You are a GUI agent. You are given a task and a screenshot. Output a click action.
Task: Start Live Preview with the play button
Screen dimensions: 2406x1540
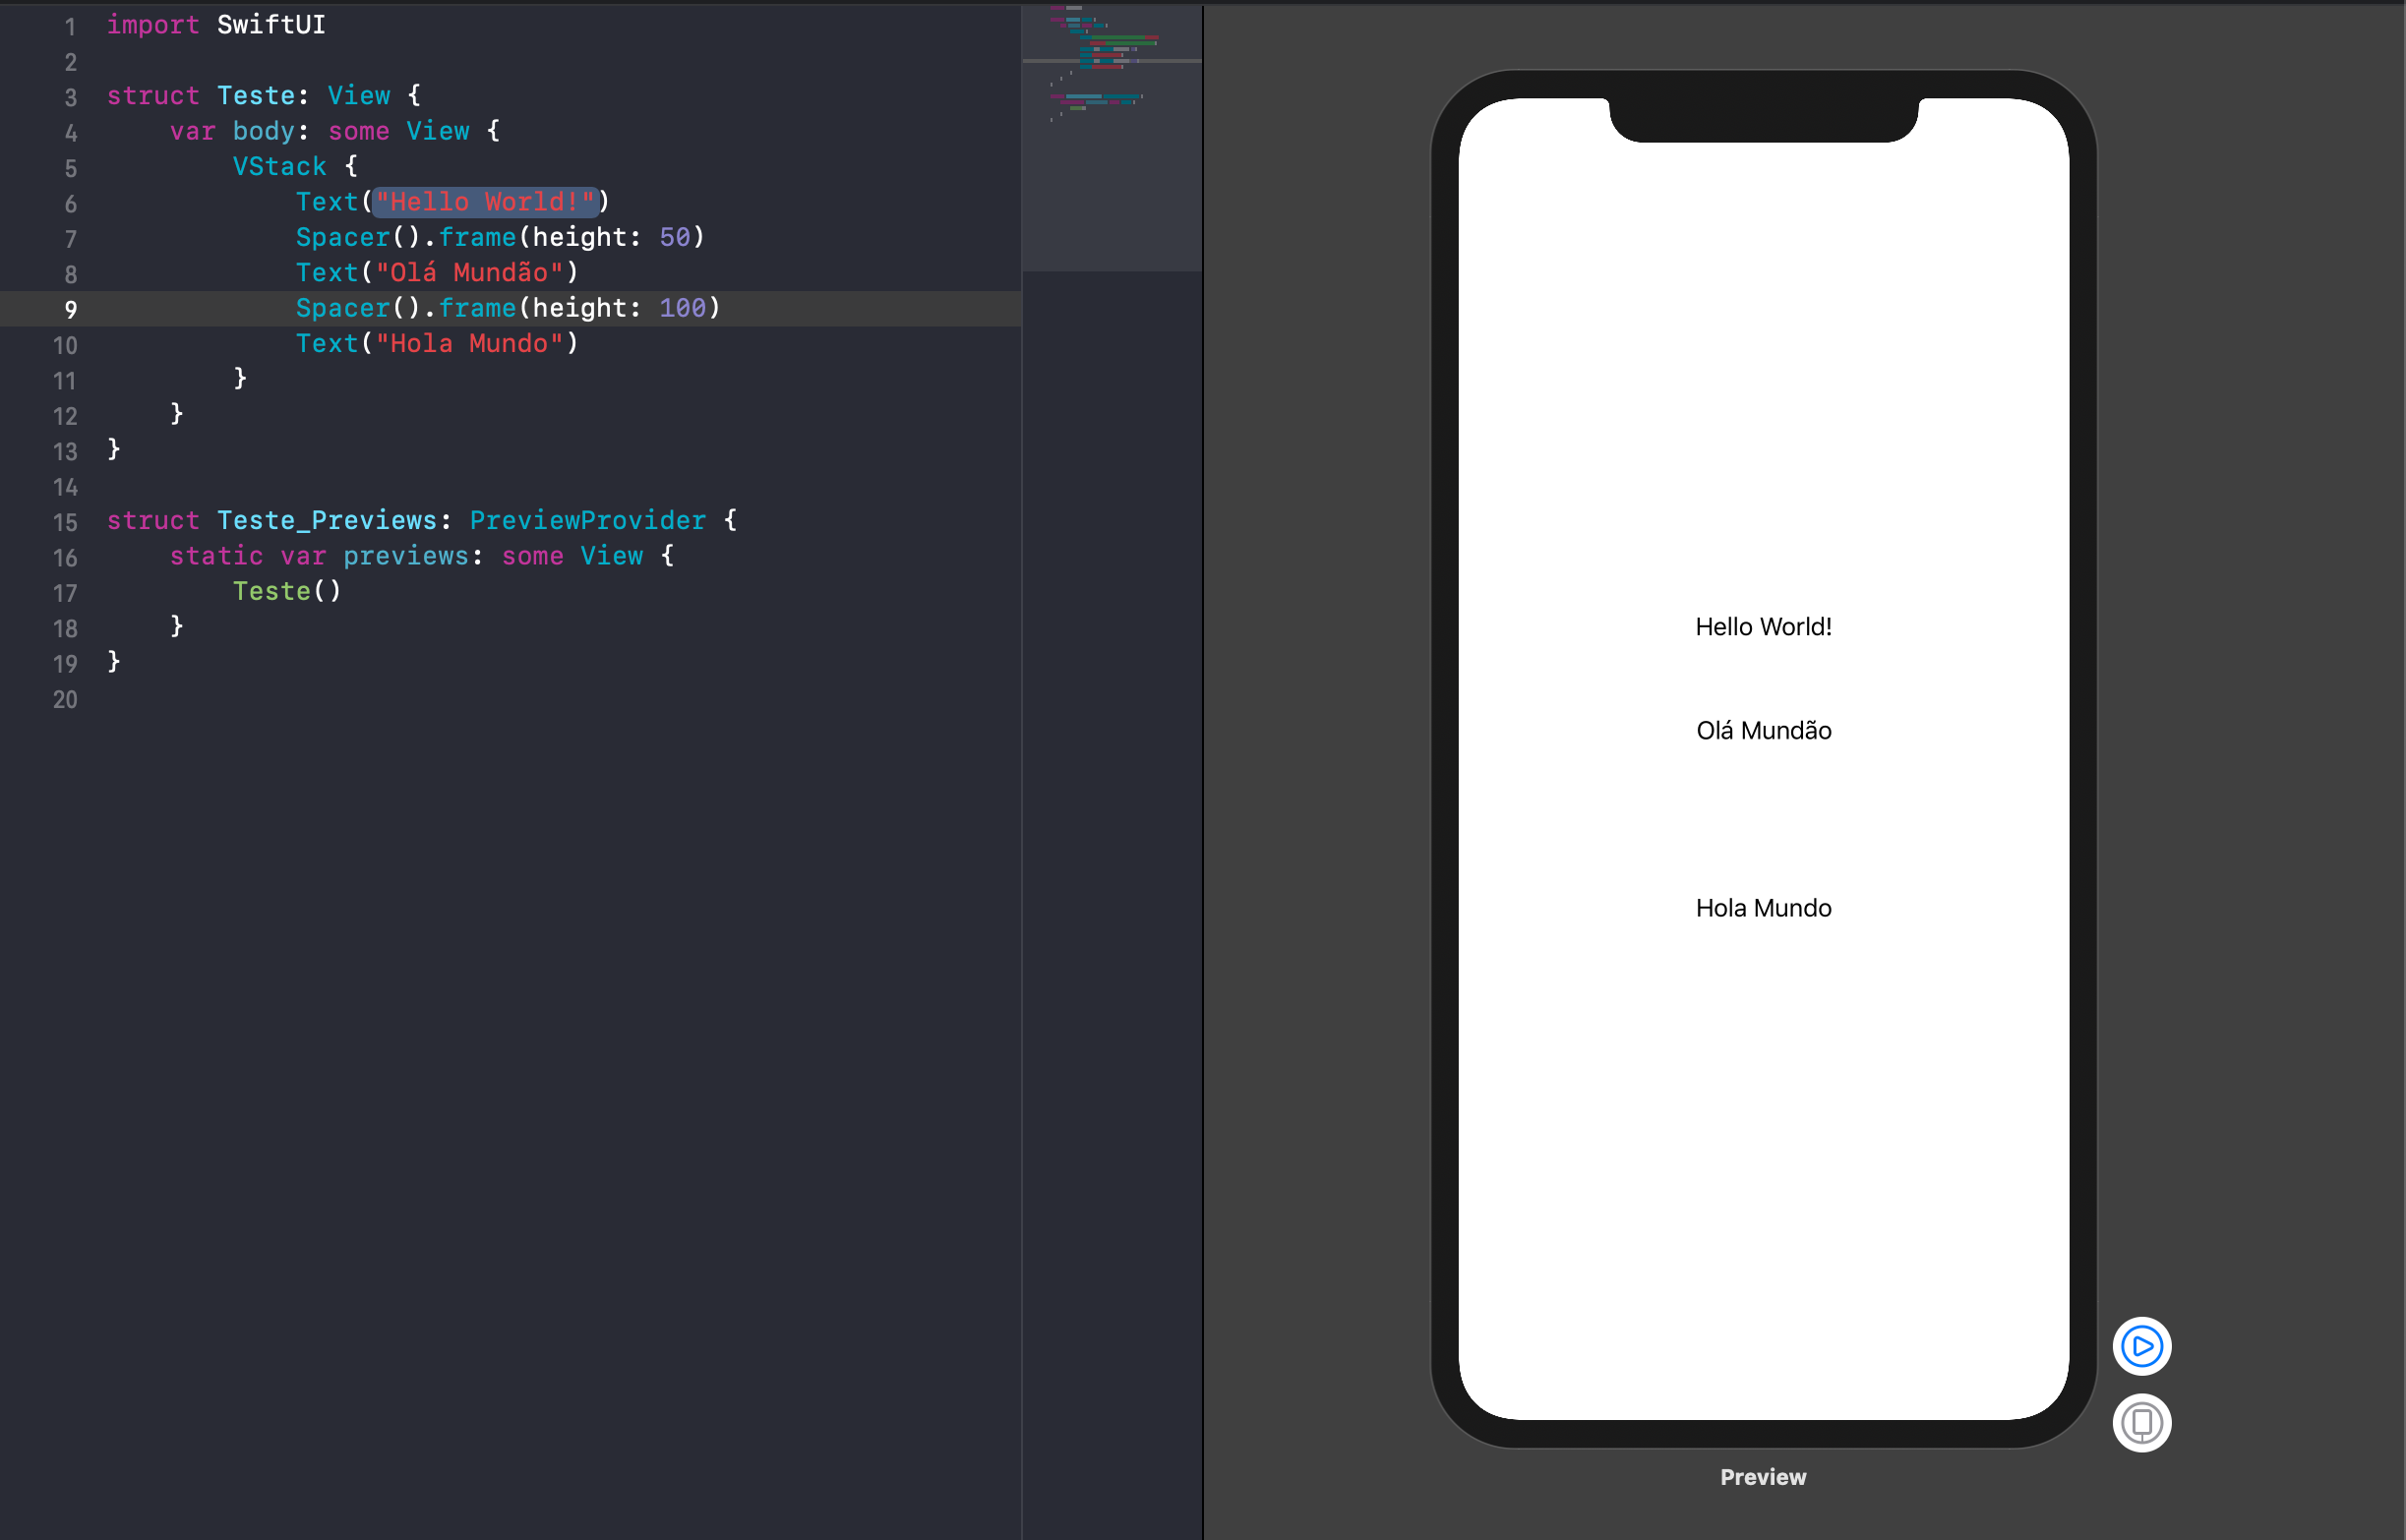pos(2141,1346)
